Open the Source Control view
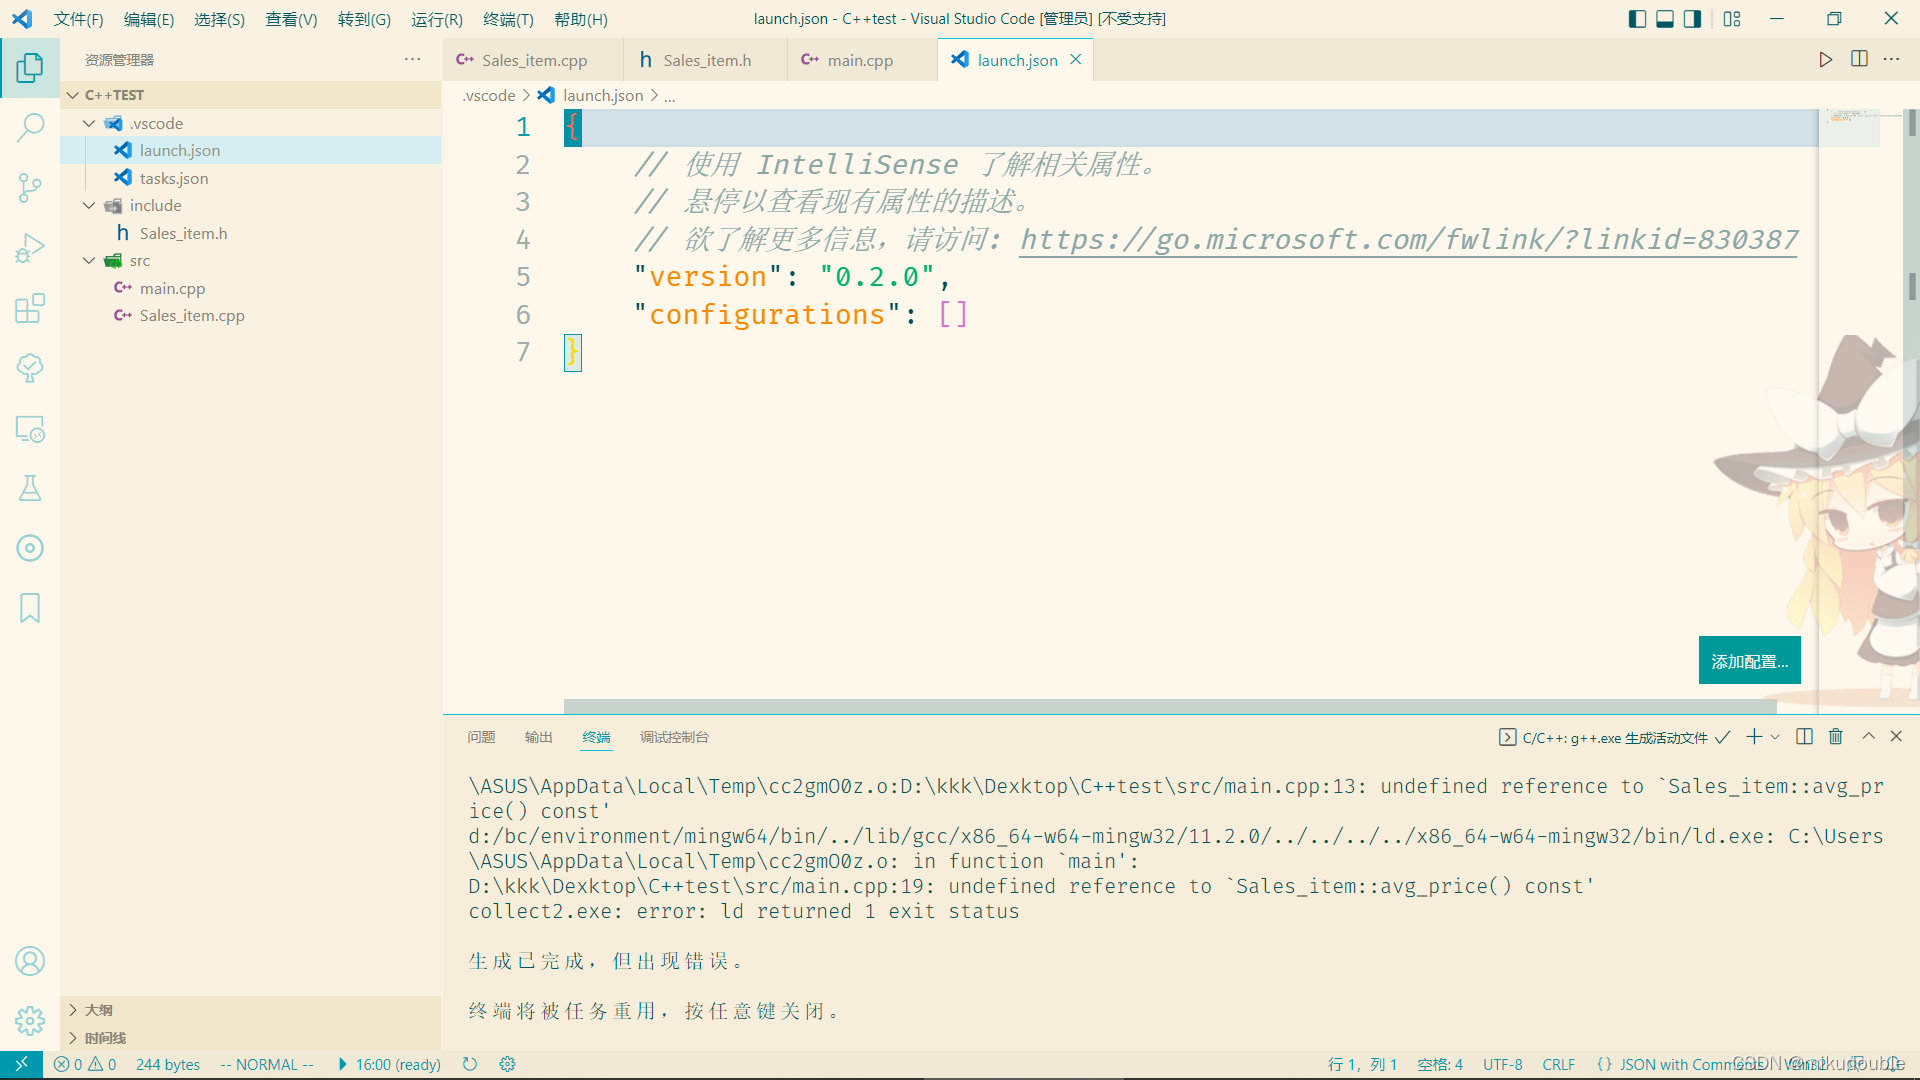This screenshot has height=1080, width=1920. click(30, 187)
